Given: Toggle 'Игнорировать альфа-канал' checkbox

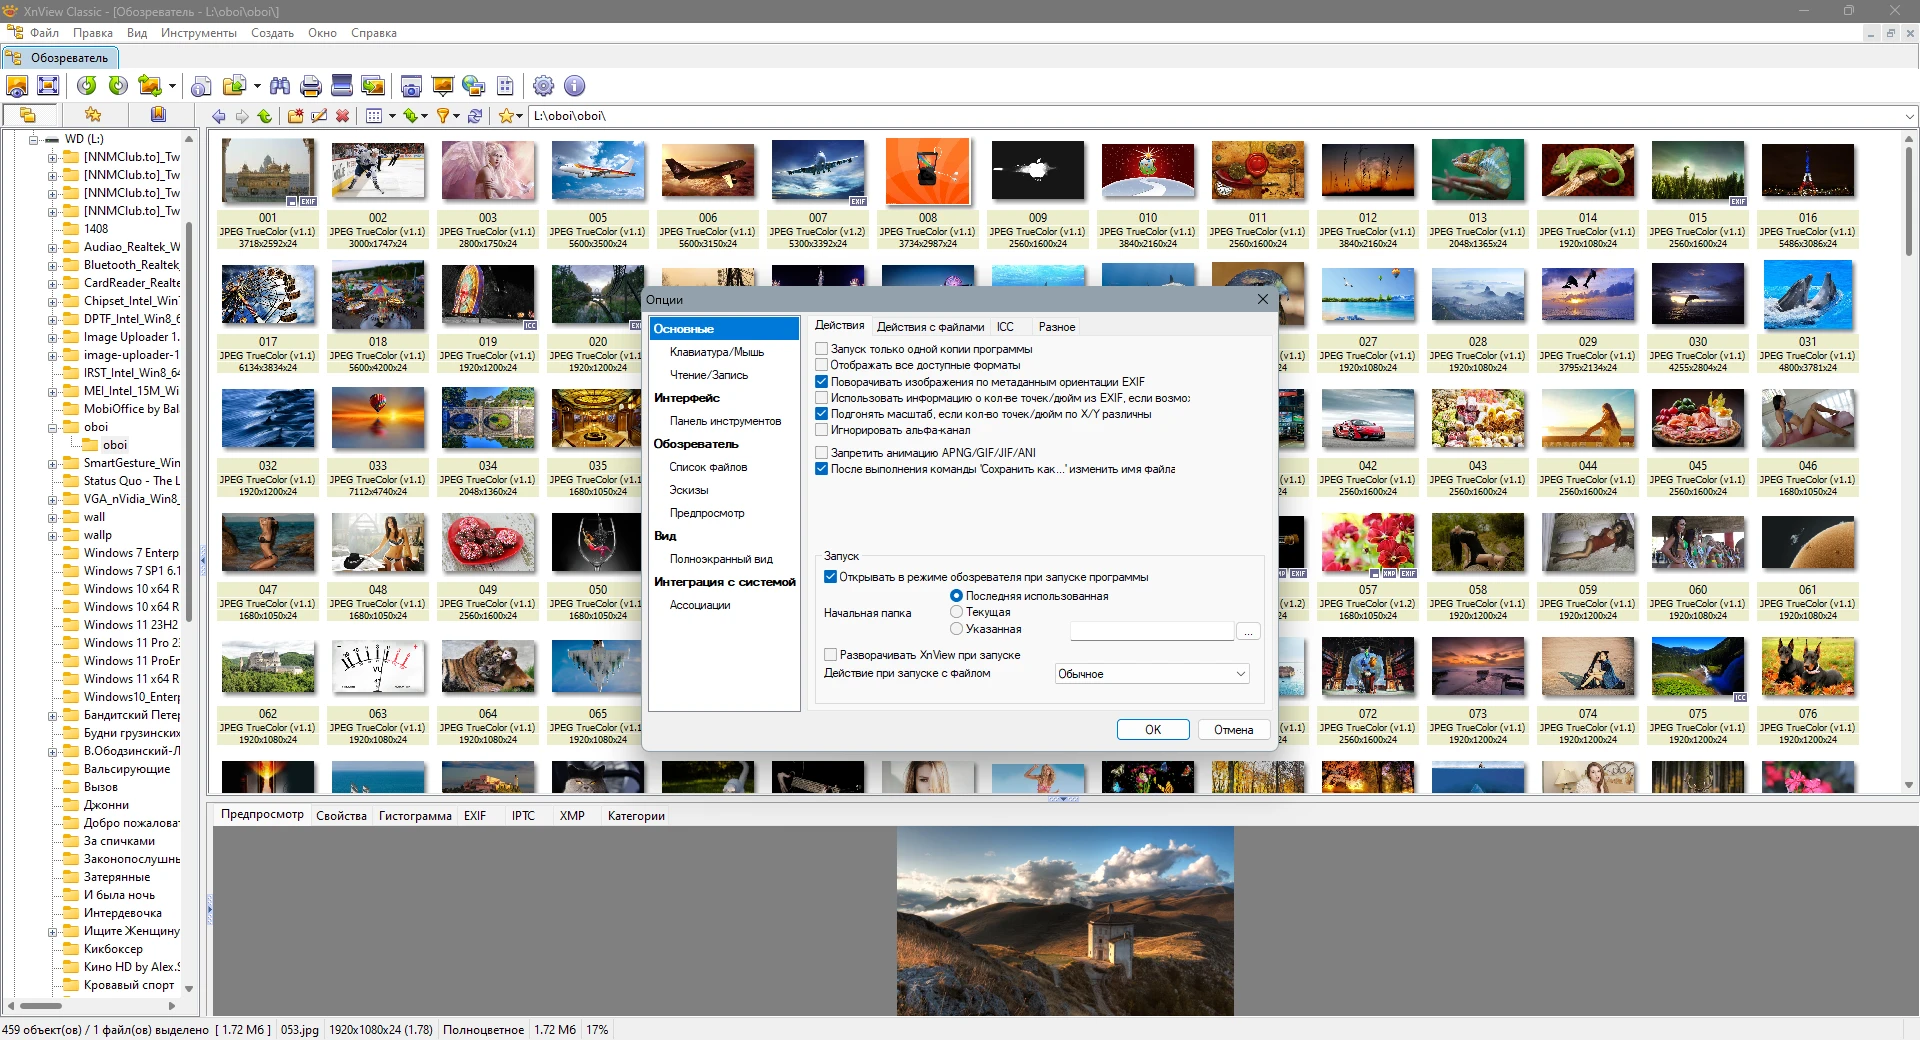Looking at the screenshot, I should 821,430.
